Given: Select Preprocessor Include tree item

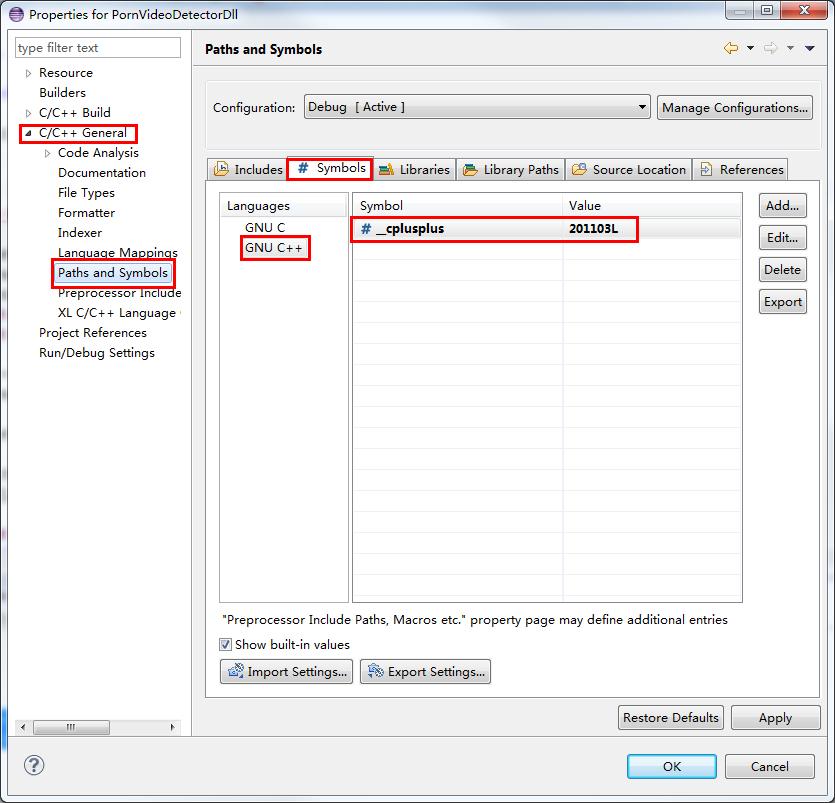Looking at the screenshot, I should [119, 293].
